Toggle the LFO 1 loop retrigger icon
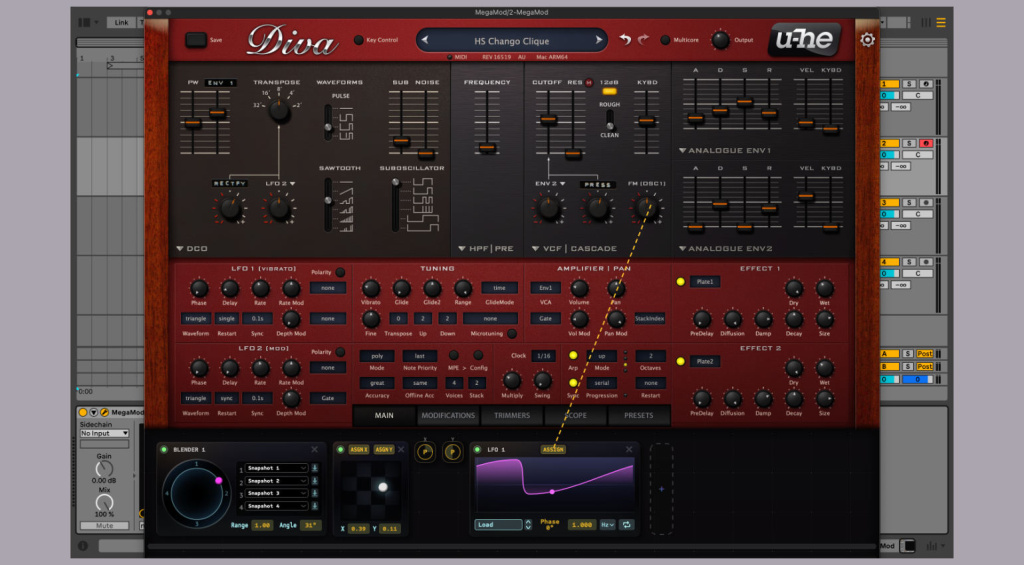 click(x=626, y=525)
